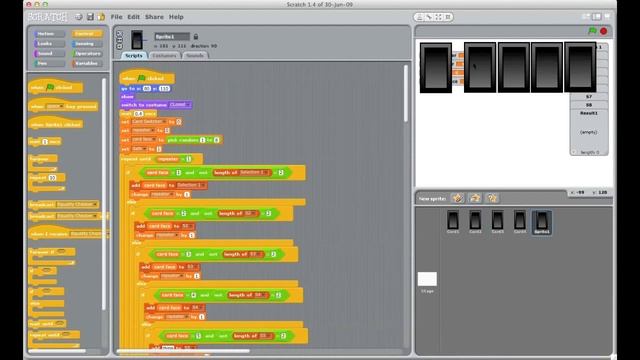Open the Help menu

pos(176,17)
